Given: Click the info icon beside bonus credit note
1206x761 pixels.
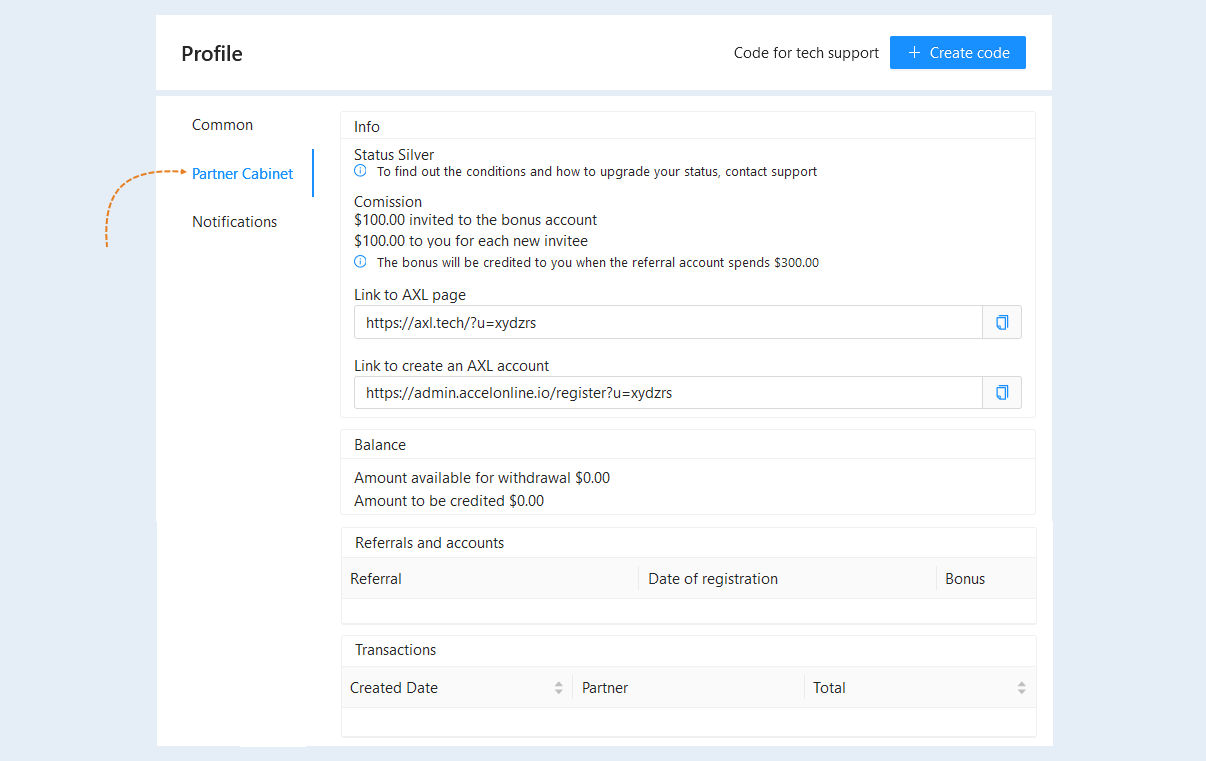Looking at the screenshot, I should click(x=360, y=262).
